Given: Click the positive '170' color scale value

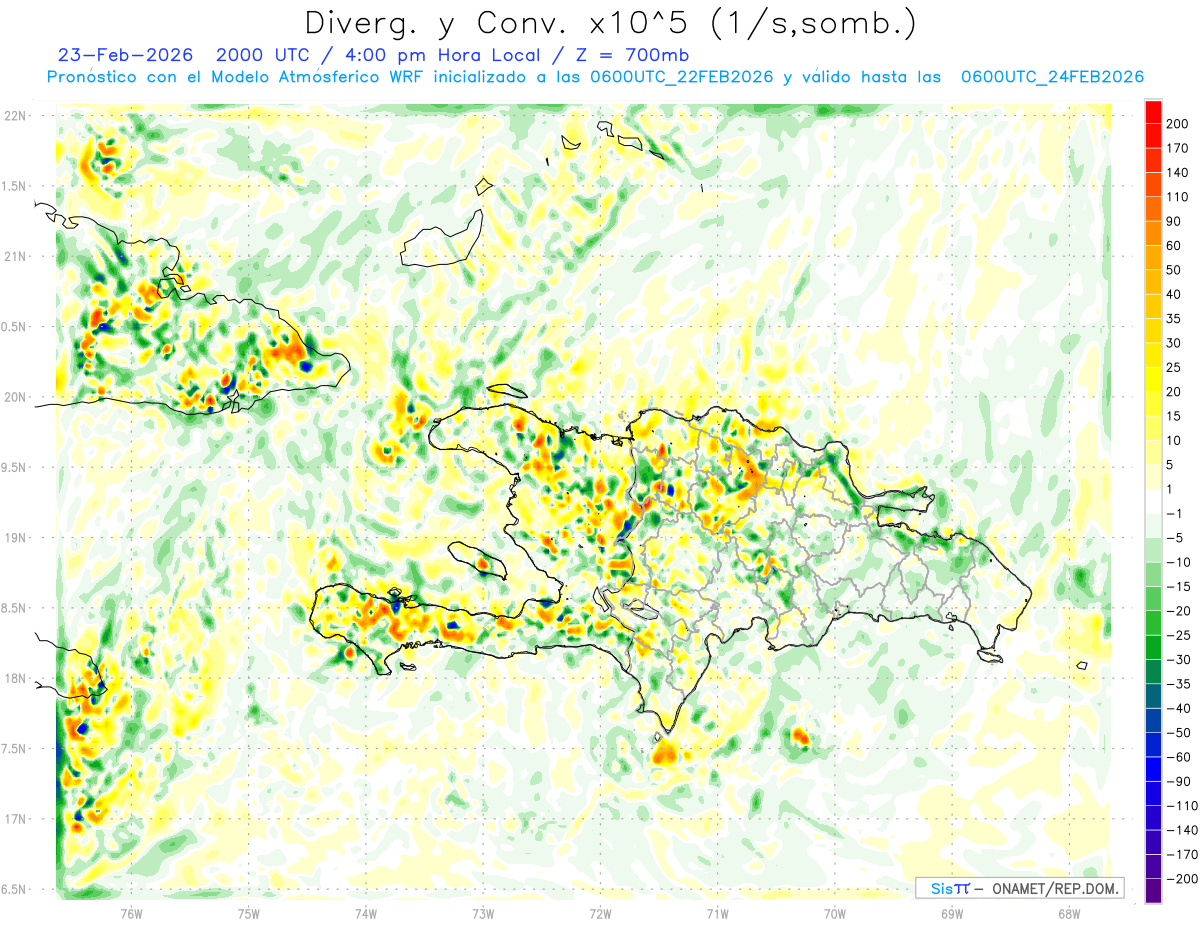Looking at the screenshot, I should [1177, 148].
